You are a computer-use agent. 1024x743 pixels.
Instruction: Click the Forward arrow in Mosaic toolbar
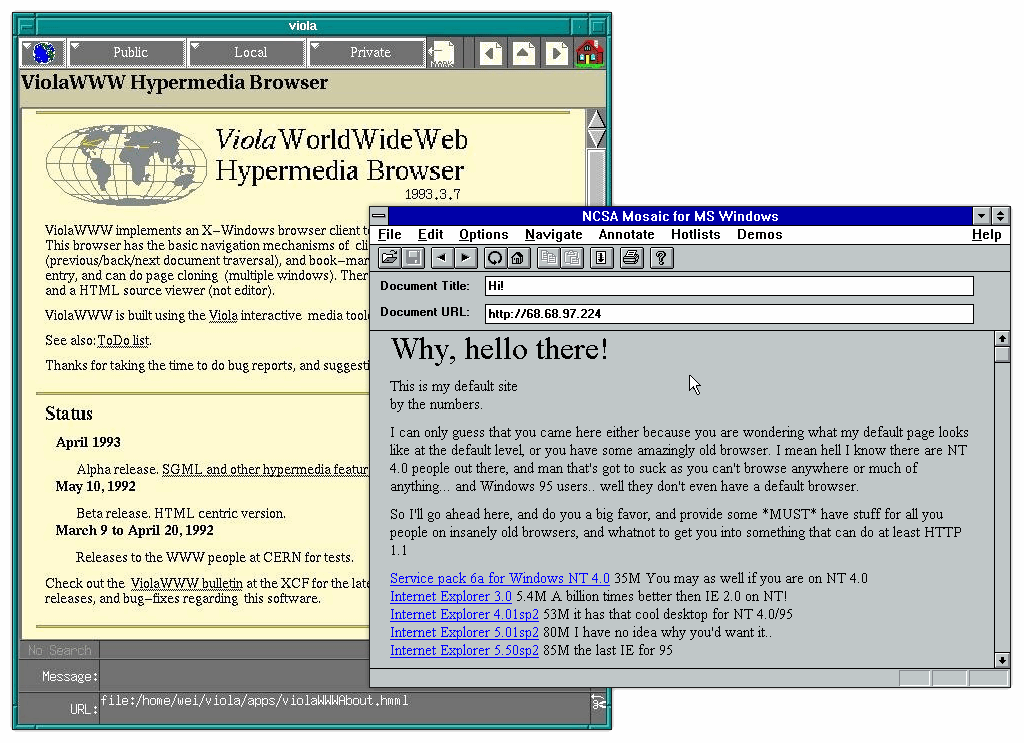pos(465,258)
